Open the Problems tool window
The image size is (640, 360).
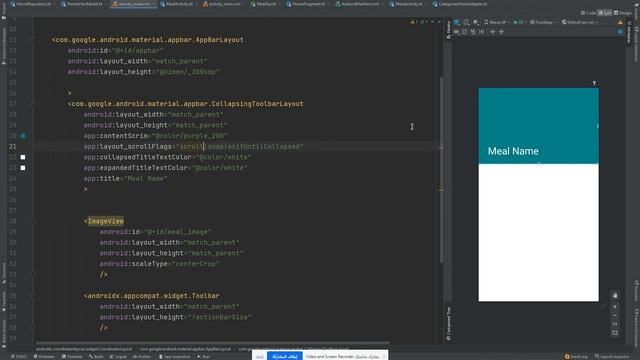[x=44, y=357]
